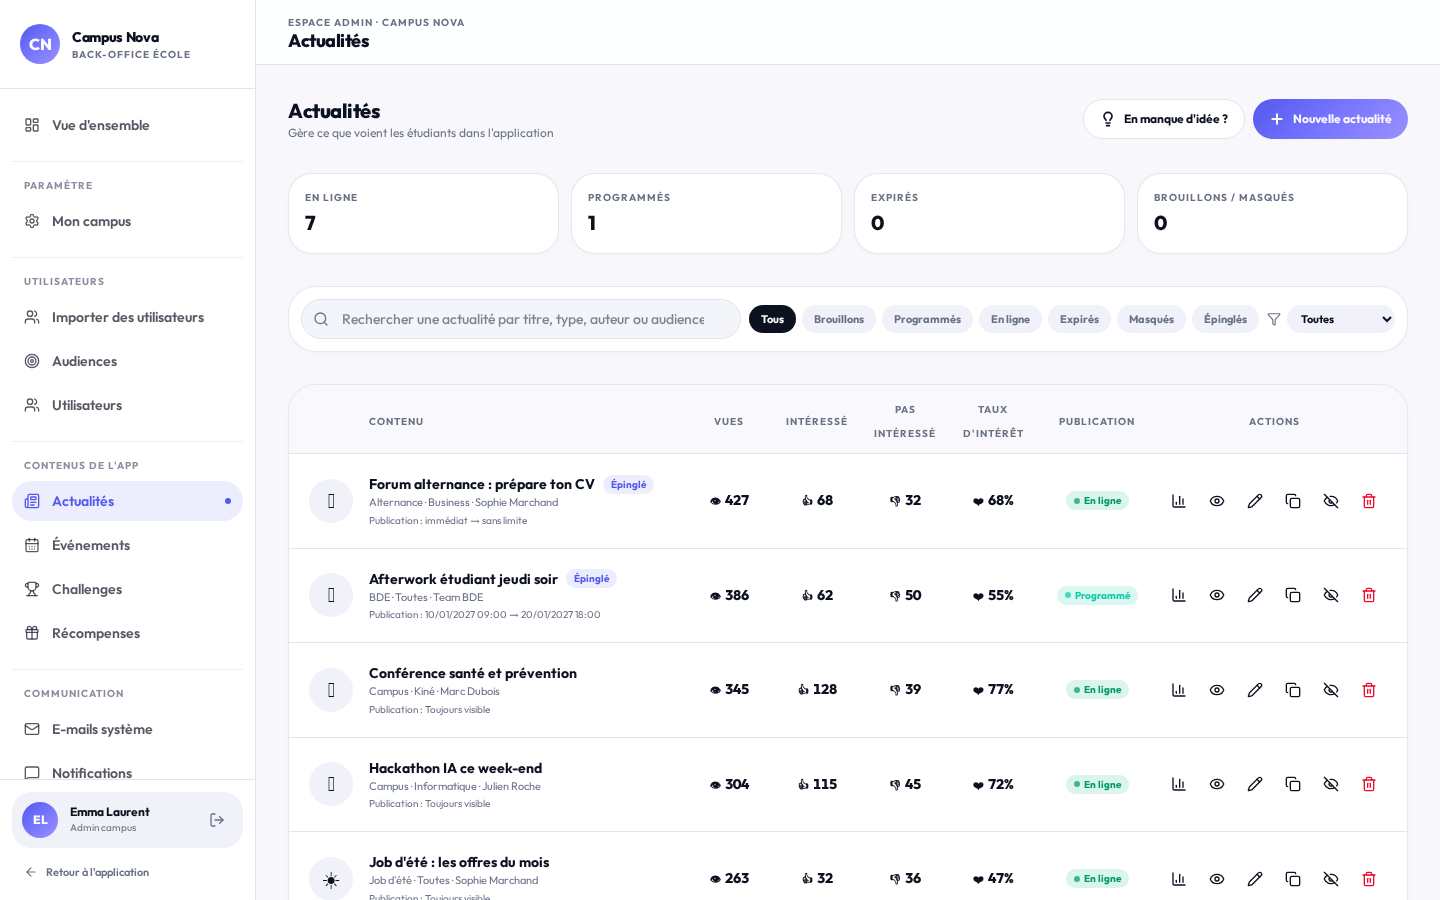Click the Programmés stat card
This screenshot has height=900, width=1440.
[x=706, y=213]
